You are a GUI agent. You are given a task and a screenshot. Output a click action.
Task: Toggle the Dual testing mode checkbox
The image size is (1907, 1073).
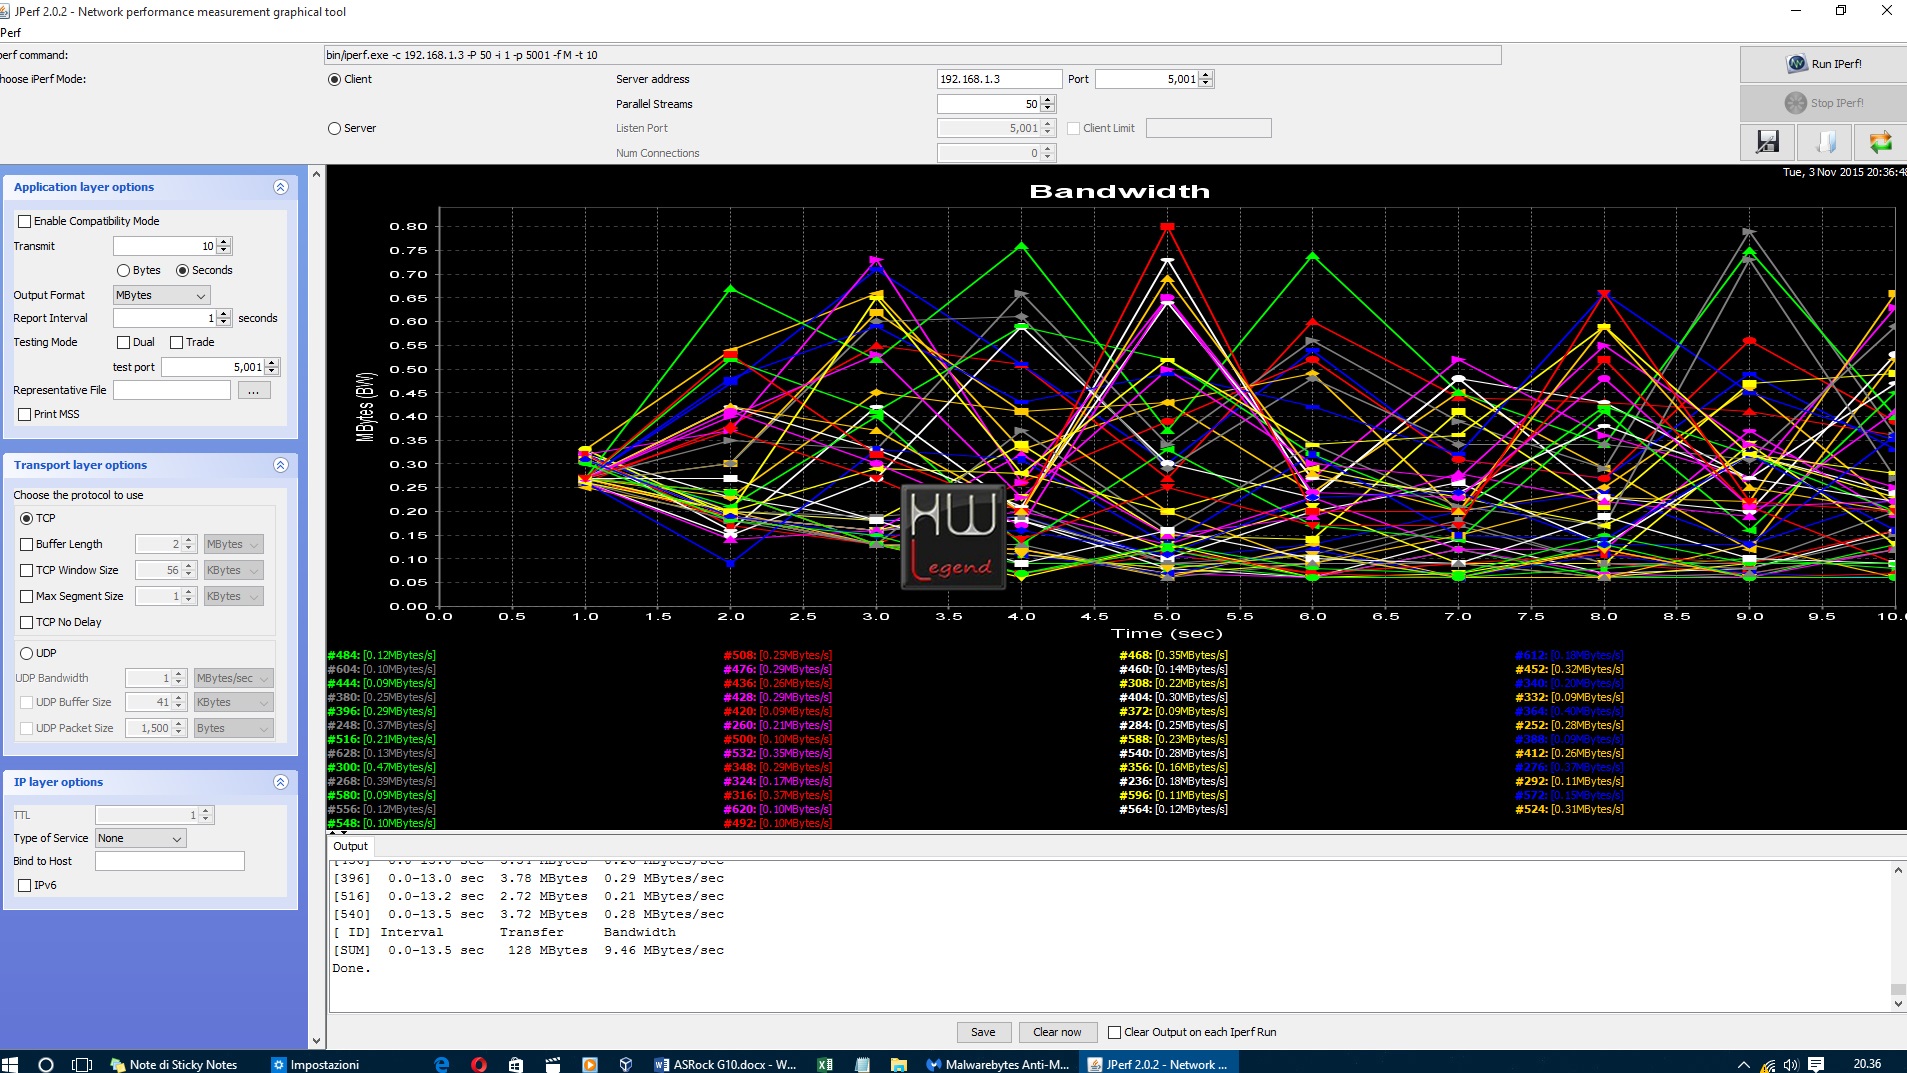click(123, 342)
